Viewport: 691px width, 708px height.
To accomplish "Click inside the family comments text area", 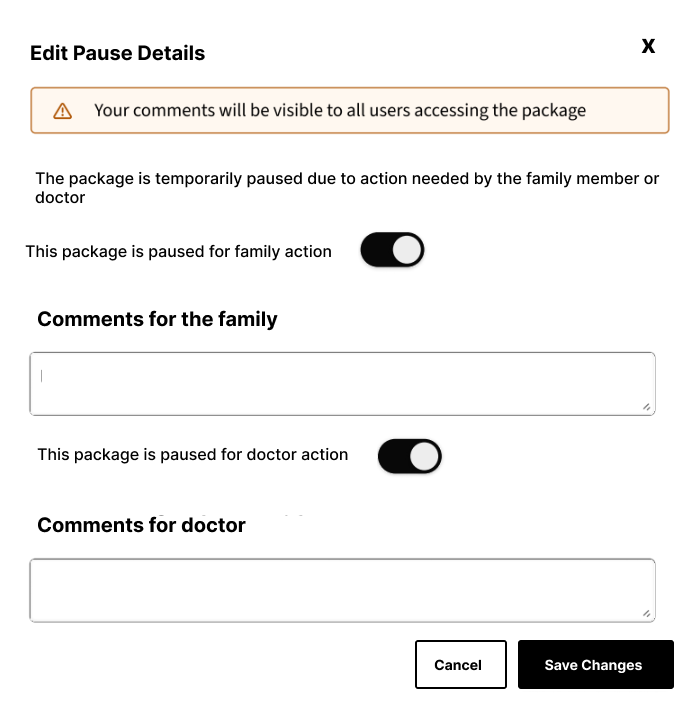I will 340,383.
